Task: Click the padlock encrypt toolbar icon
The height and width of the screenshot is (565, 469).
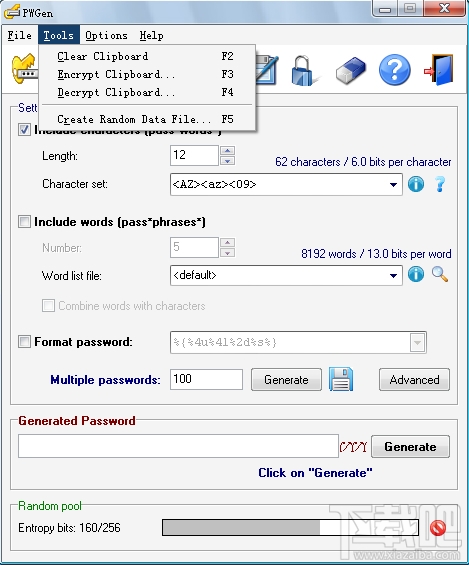Action: pyautogui.click(x=304, y=71)
